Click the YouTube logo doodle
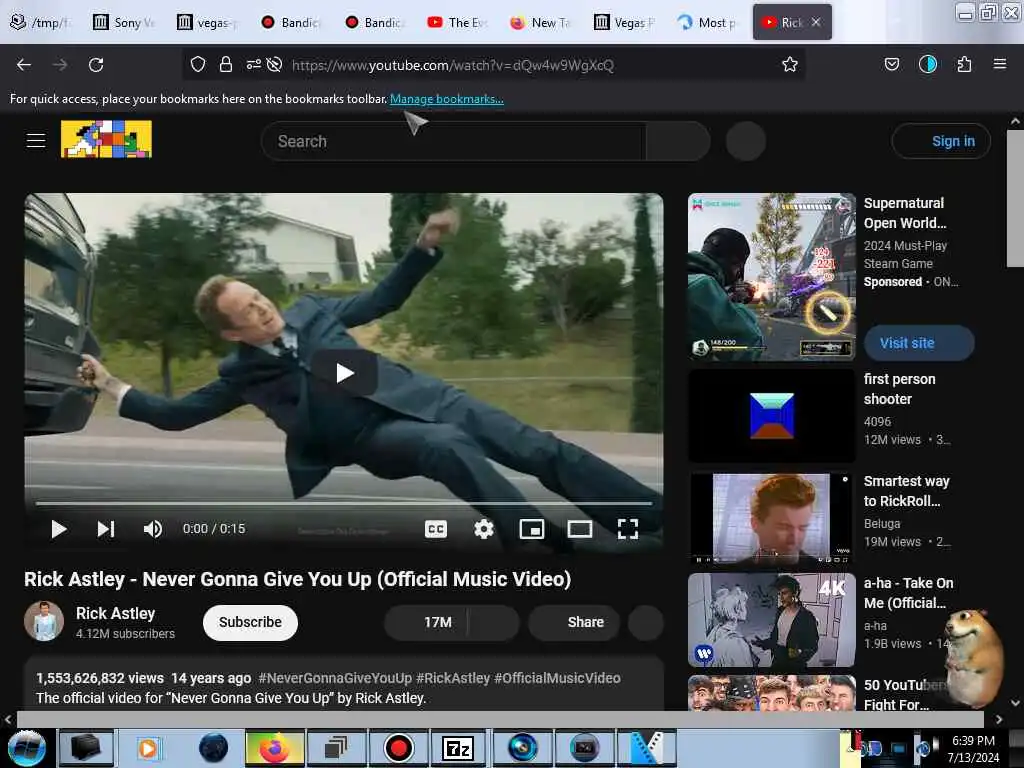 (x=106, y=139)
